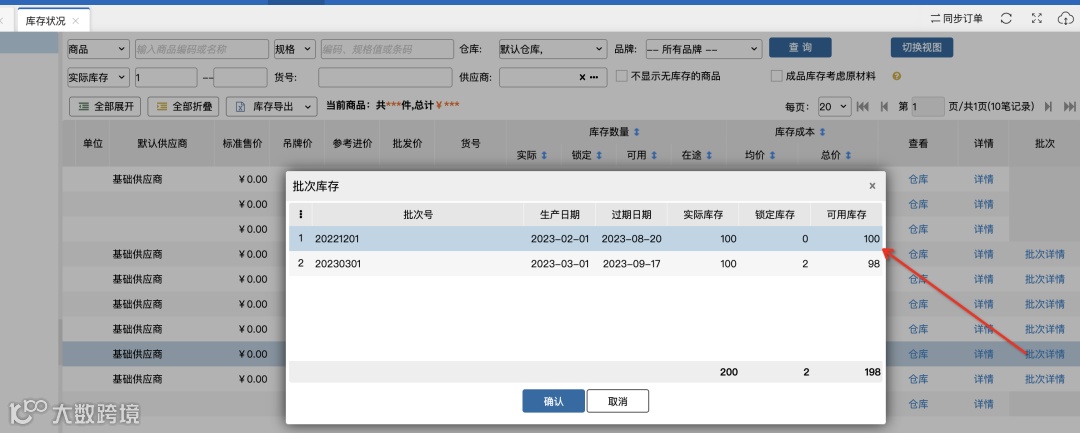
Task: Open 批次详情 link in last supplier row
Action: (x=1045, y=379)
